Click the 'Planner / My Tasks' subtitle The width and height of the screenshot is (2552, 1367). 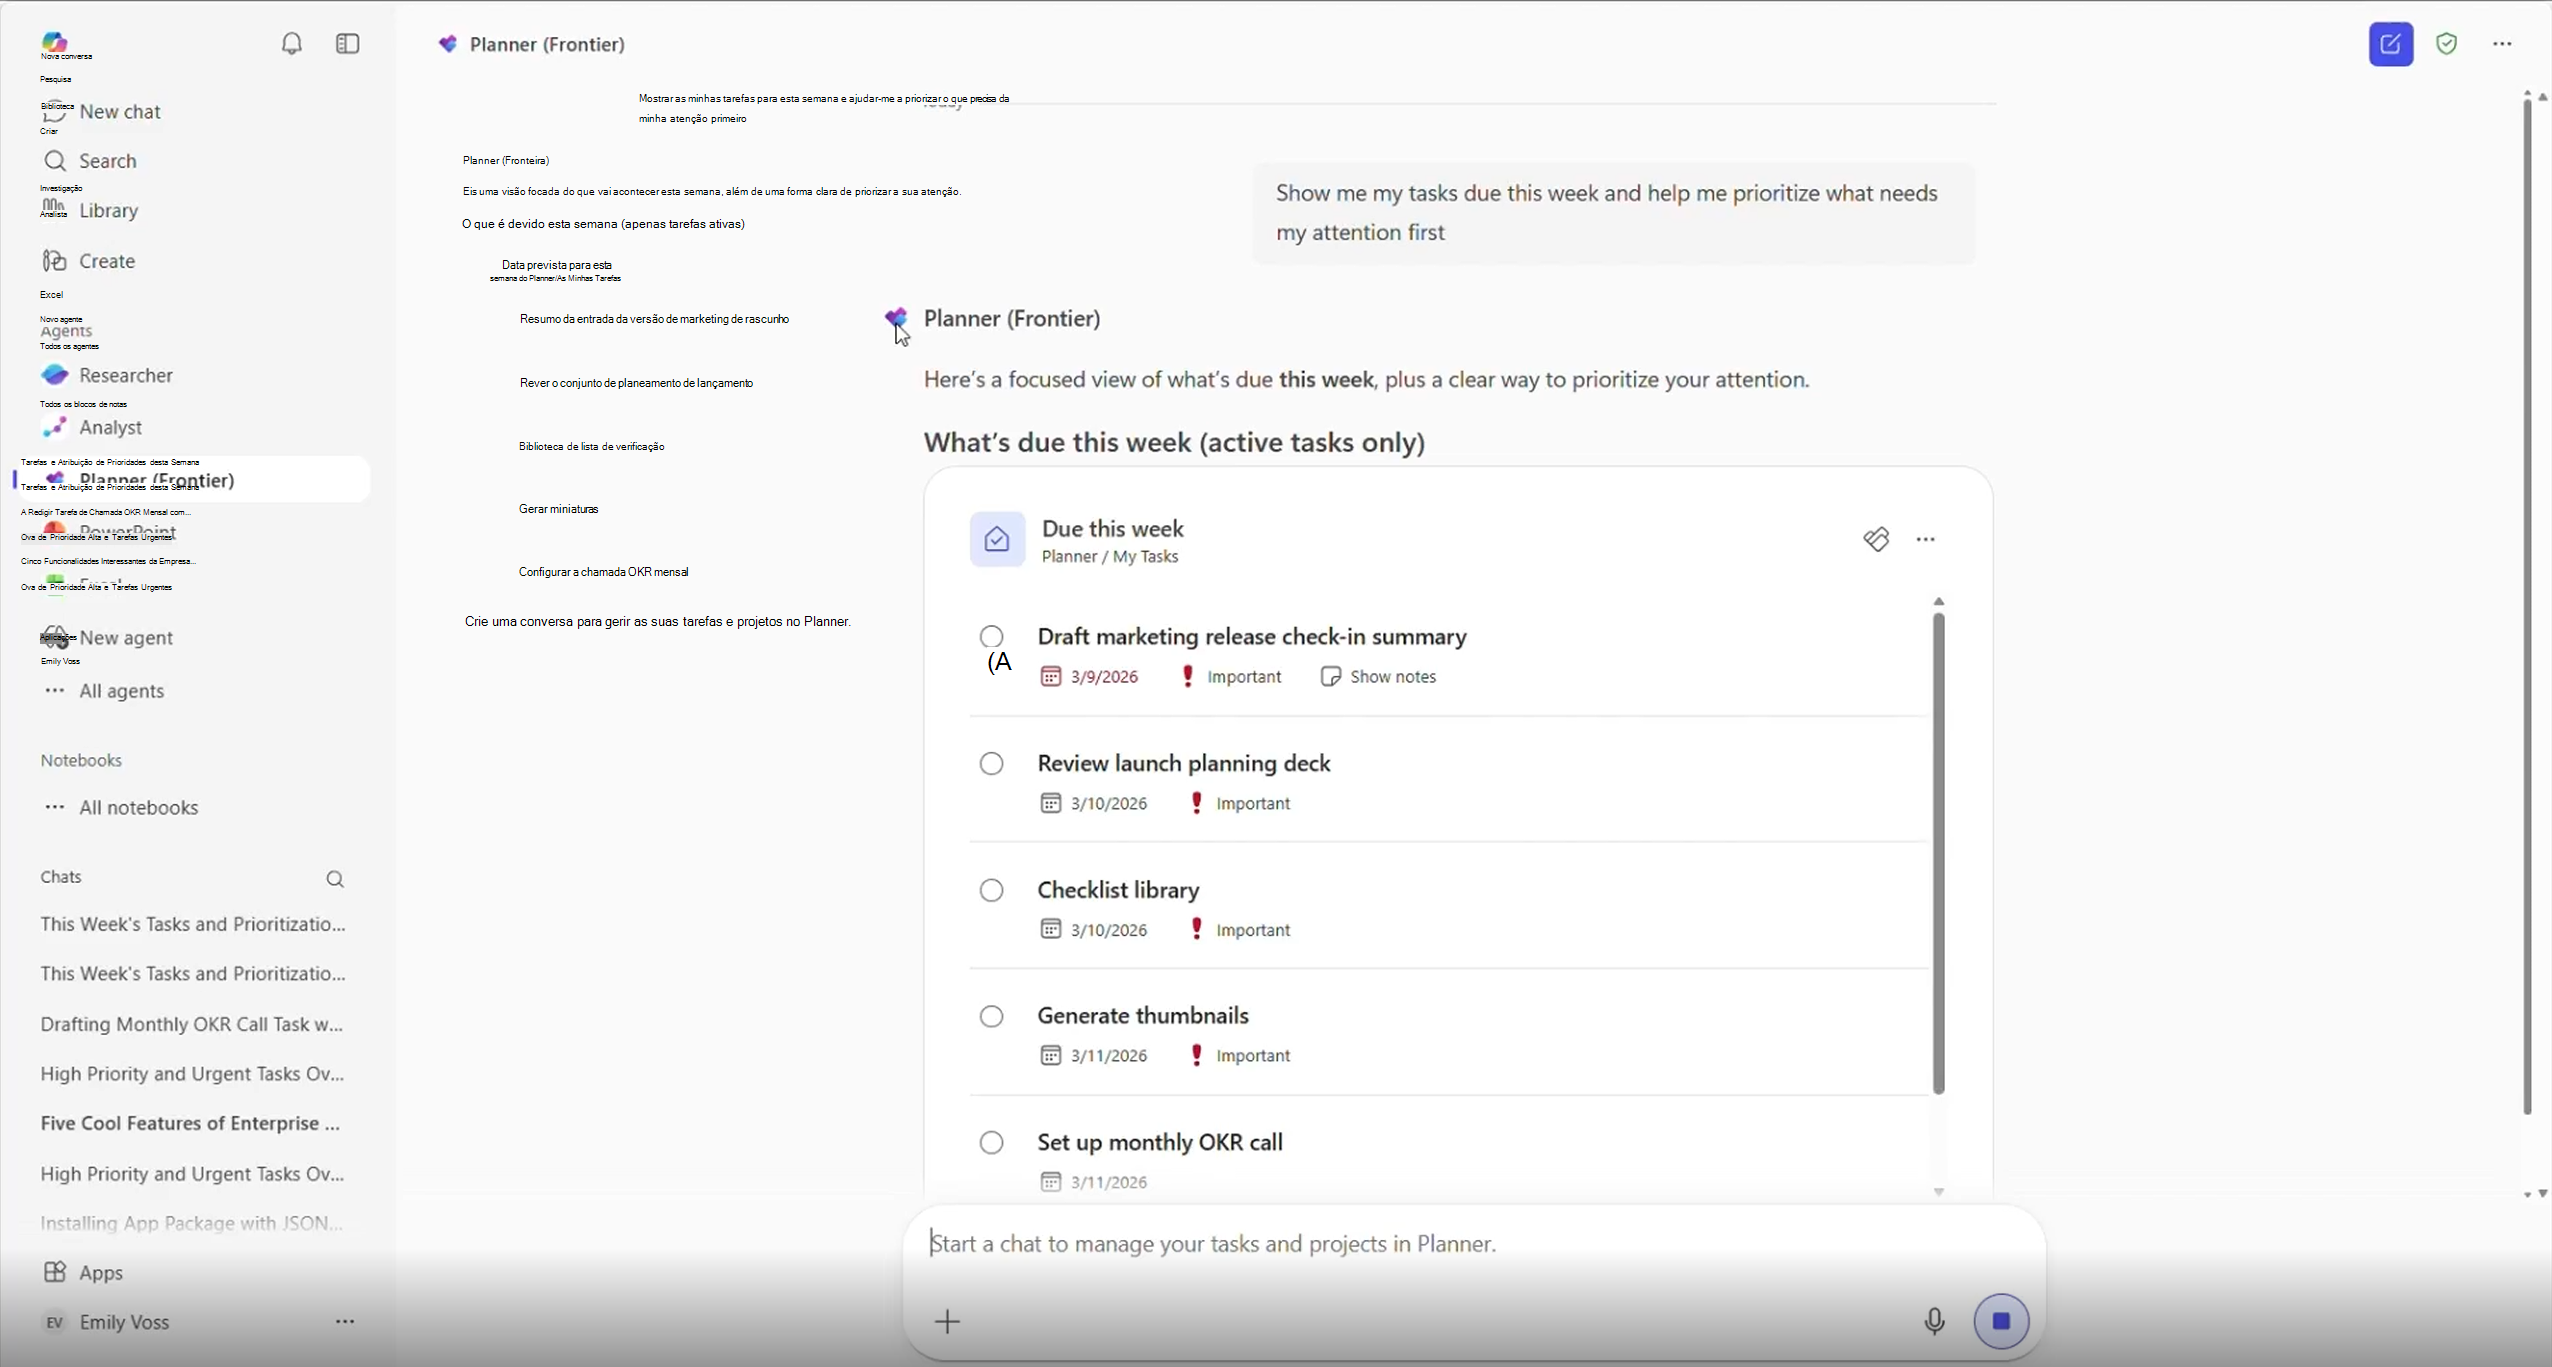pyautogui.click(x=1110, y=557)
